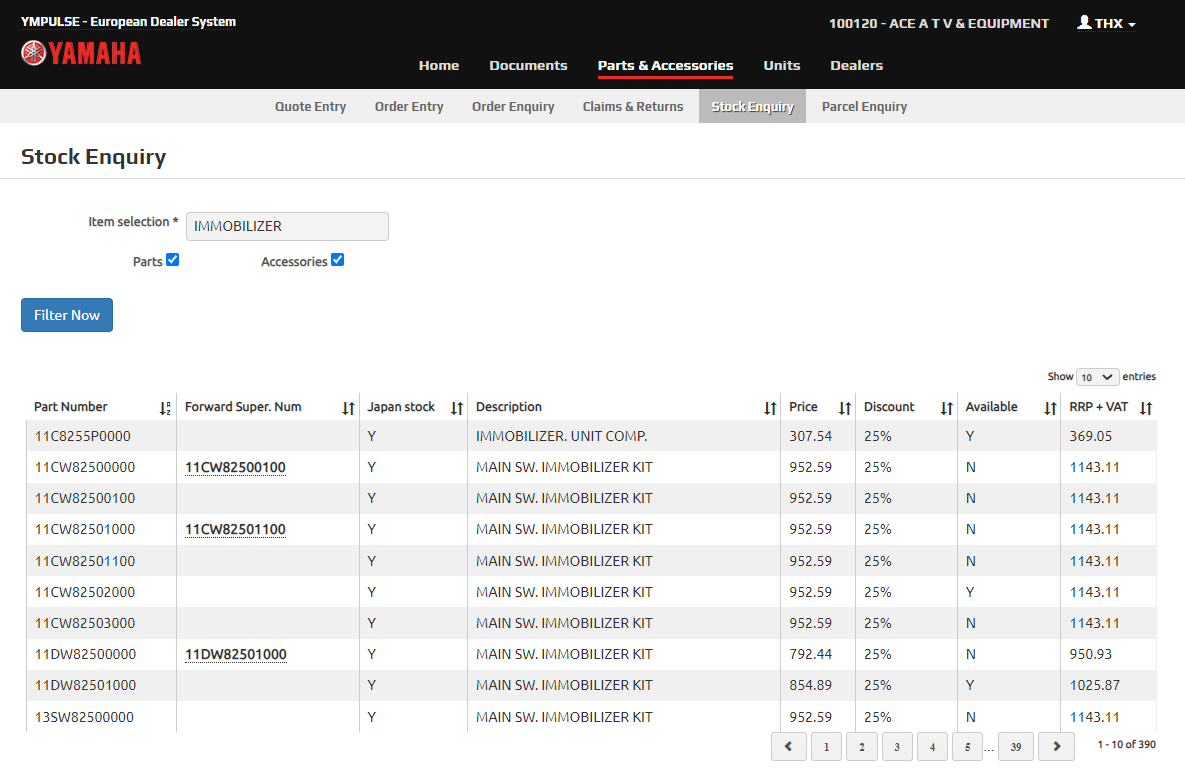Switch to the Order Enquiry tab

pyautogui.click(x=513, y=107)
